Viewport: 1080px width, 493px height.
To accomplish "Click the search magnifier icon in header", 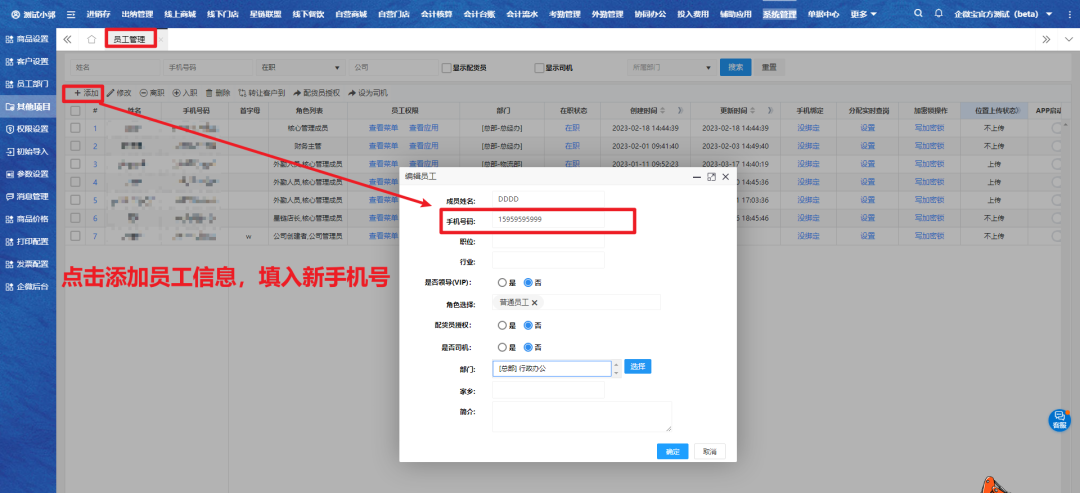I will coord(919,14).
